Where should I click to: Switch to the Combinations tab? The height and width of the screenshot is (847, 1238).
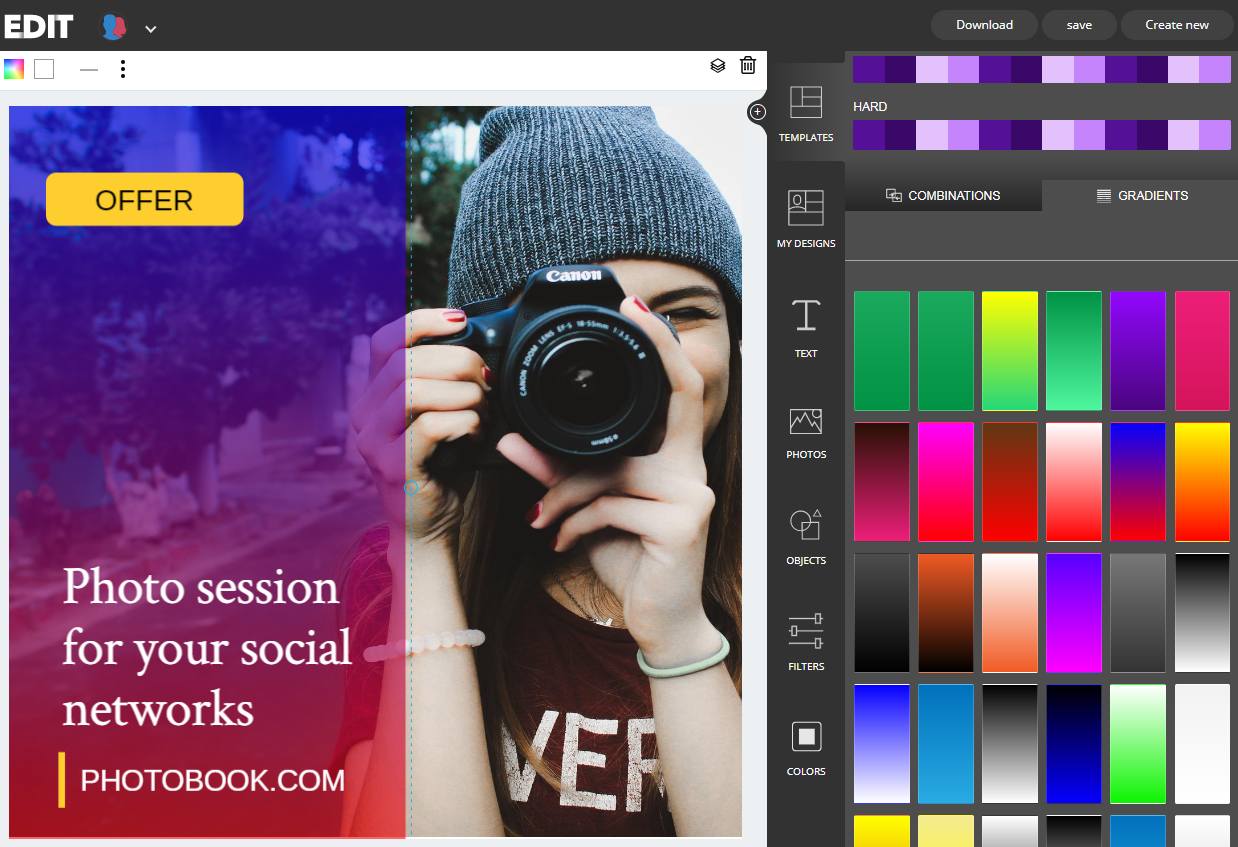pos(943,195)
